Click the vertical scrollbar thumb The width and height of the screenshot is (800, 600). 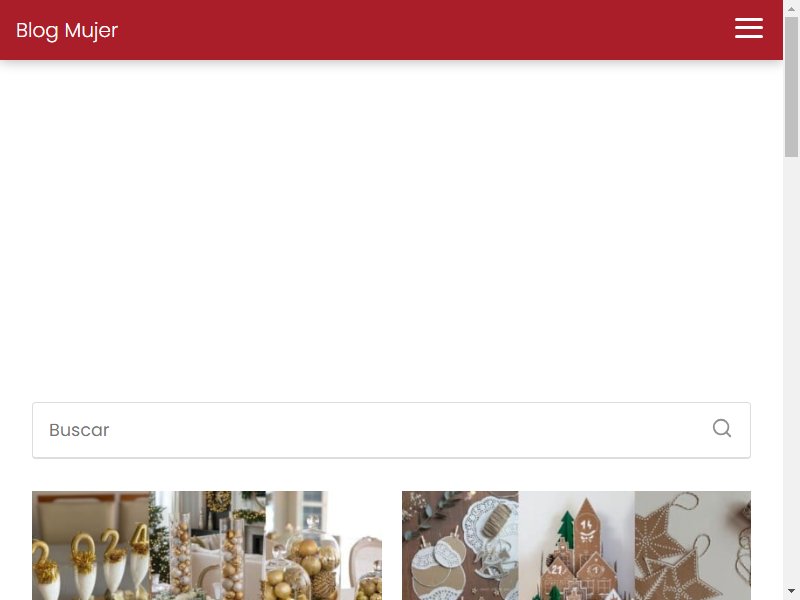[791, 87]
